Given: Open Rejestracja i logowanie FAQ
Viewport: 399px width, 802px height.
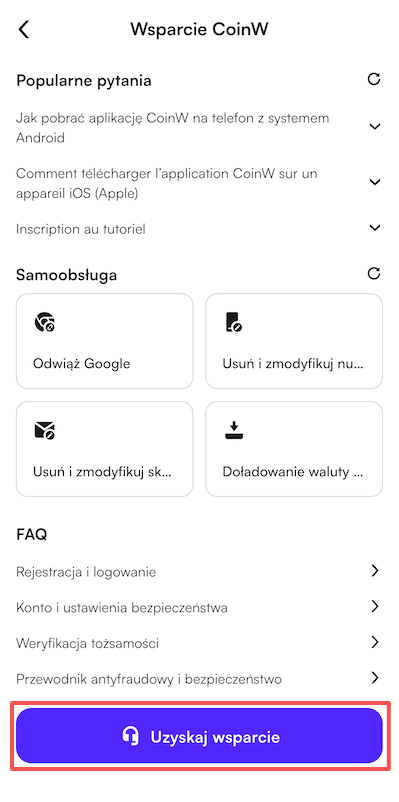Looking at the screenshot, I should [199, 571].
